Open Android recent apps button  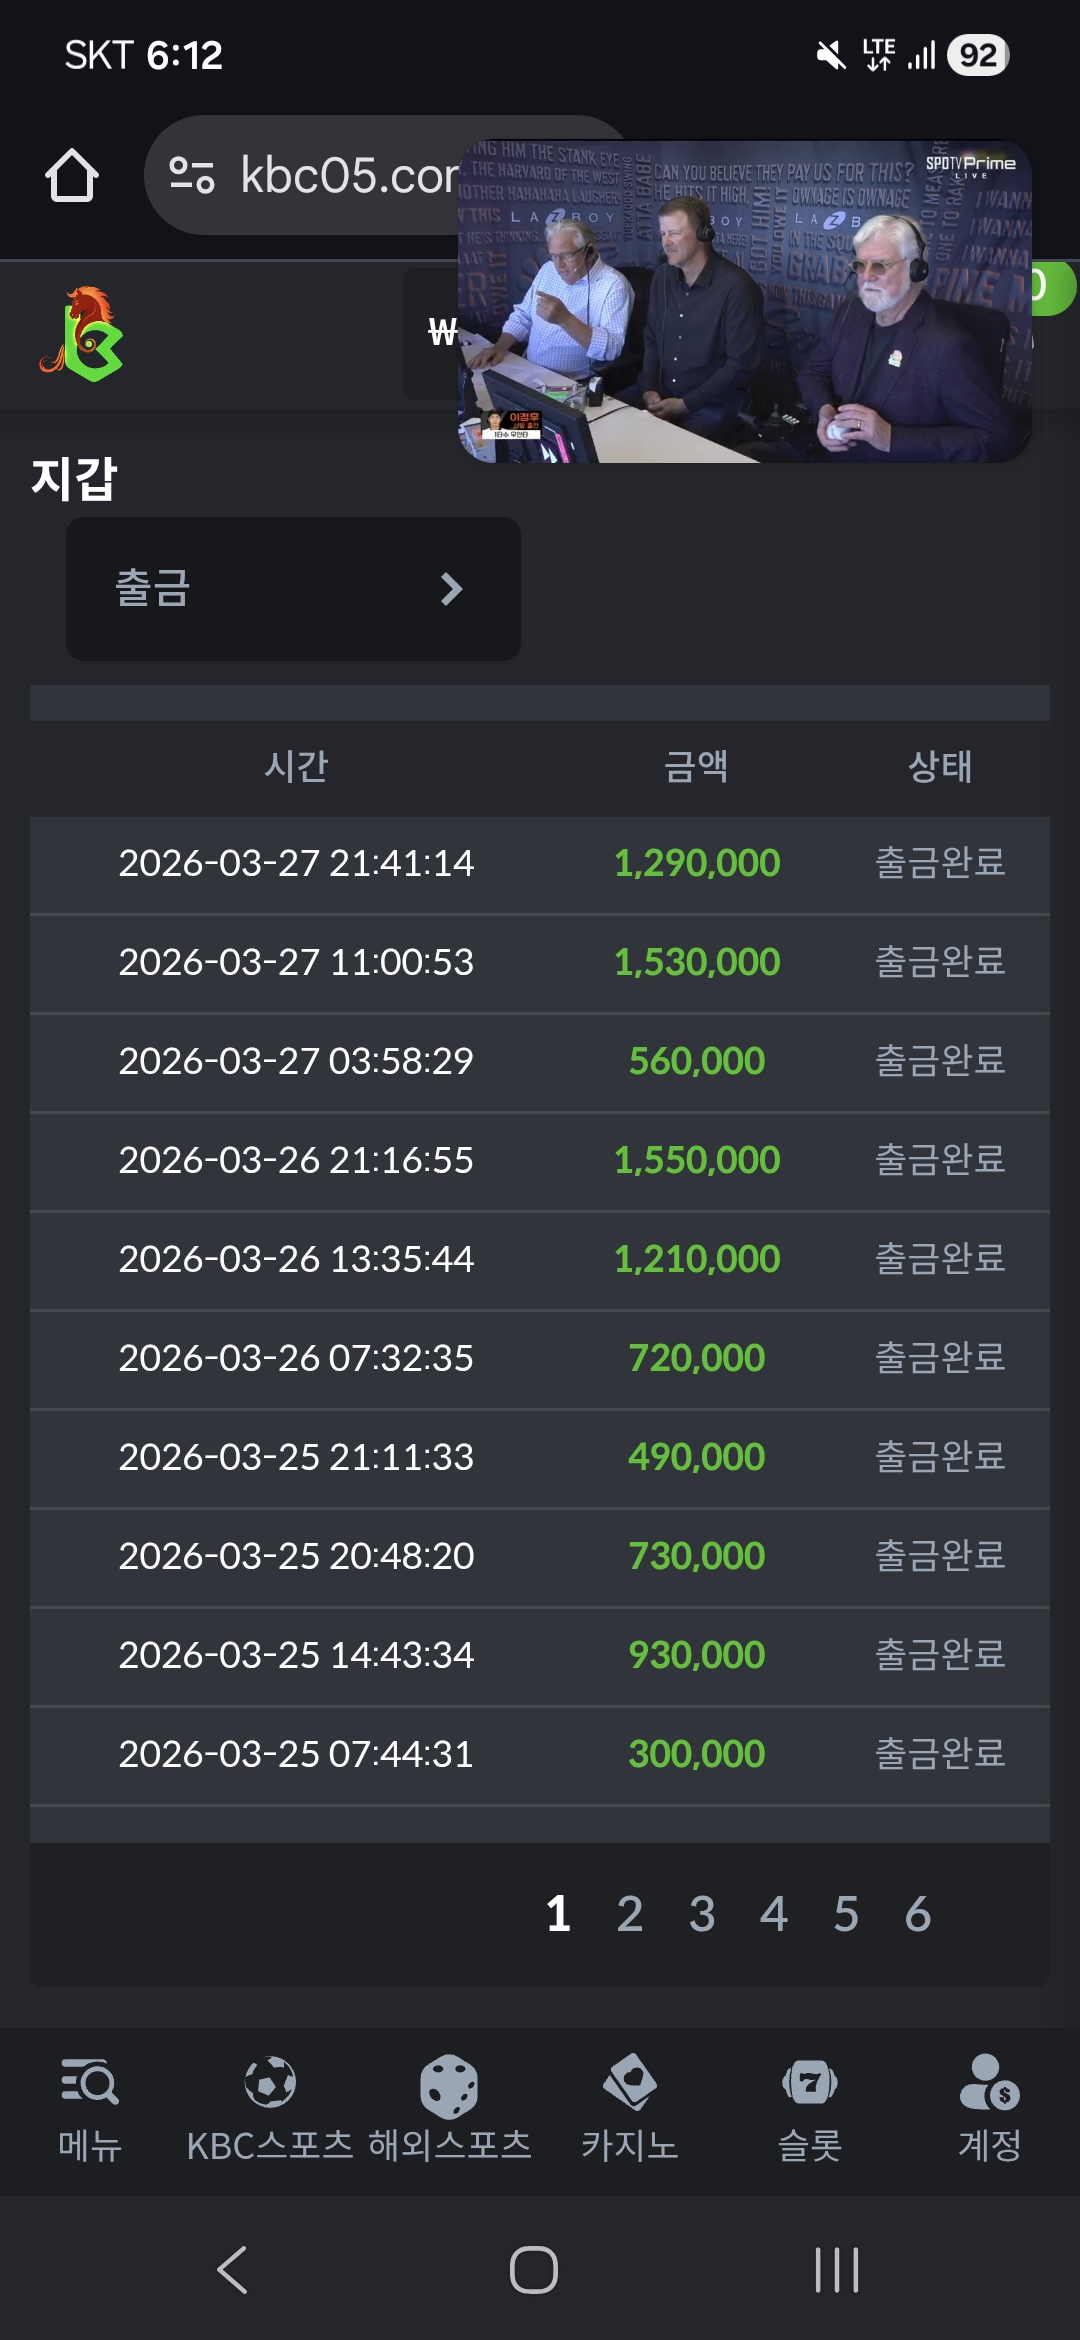[837, 2269]
